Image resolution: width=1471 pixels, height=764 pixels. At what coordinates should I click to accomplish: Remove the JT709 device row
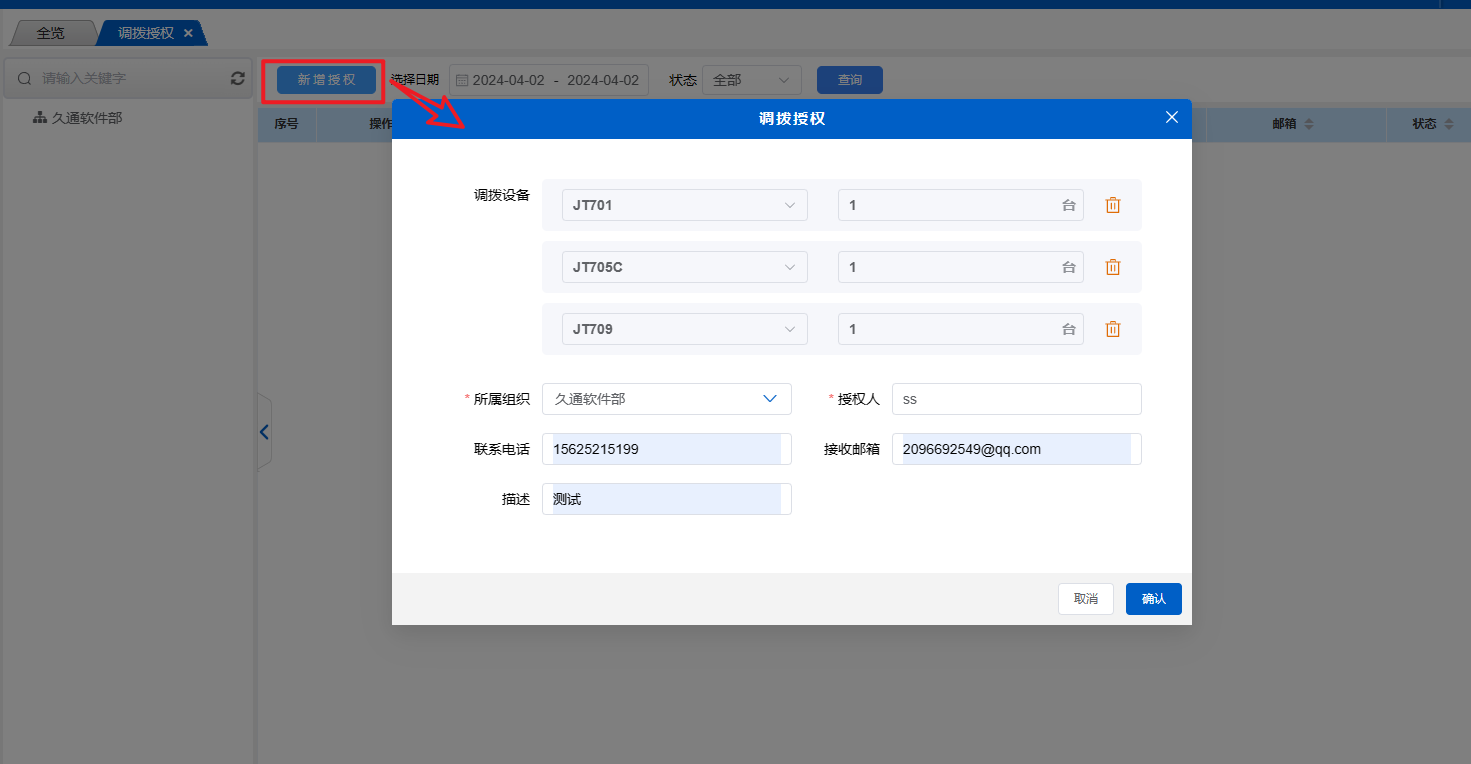point(1112,329)
